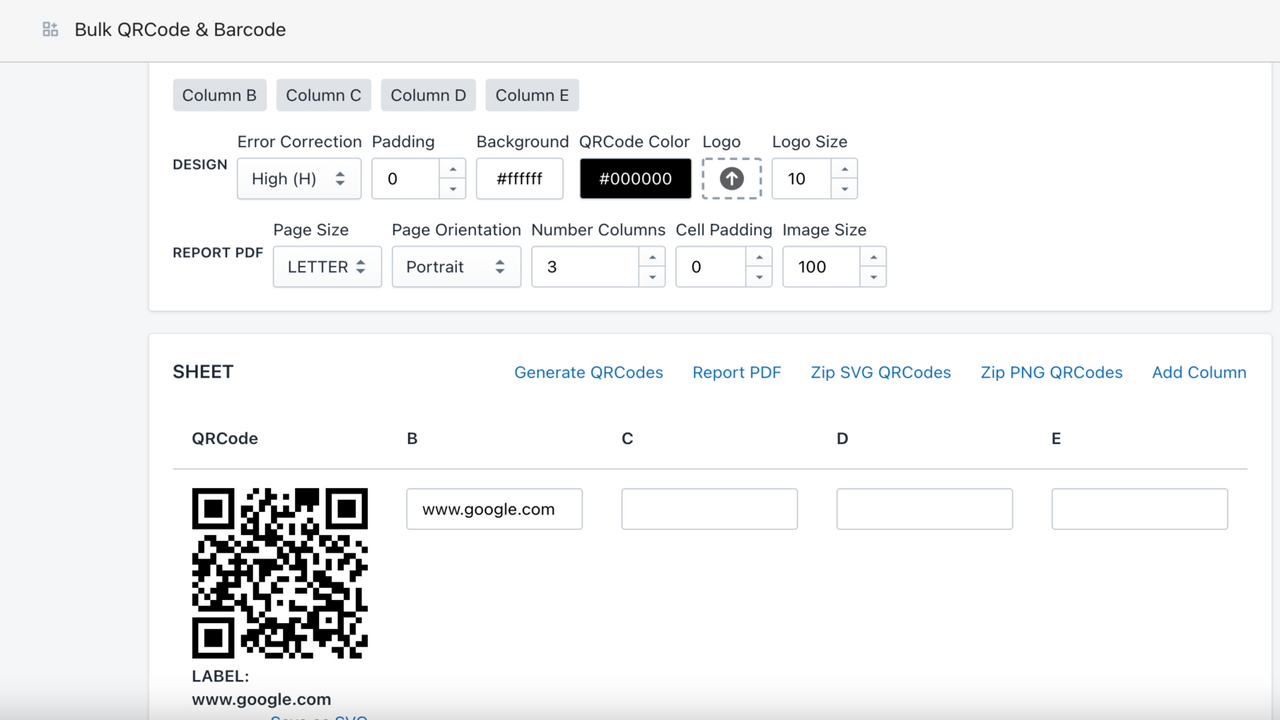Open the Page Size LETTER dropdown
The height and width of the screenshot is (720, 1280).
[x=326, y=266]
